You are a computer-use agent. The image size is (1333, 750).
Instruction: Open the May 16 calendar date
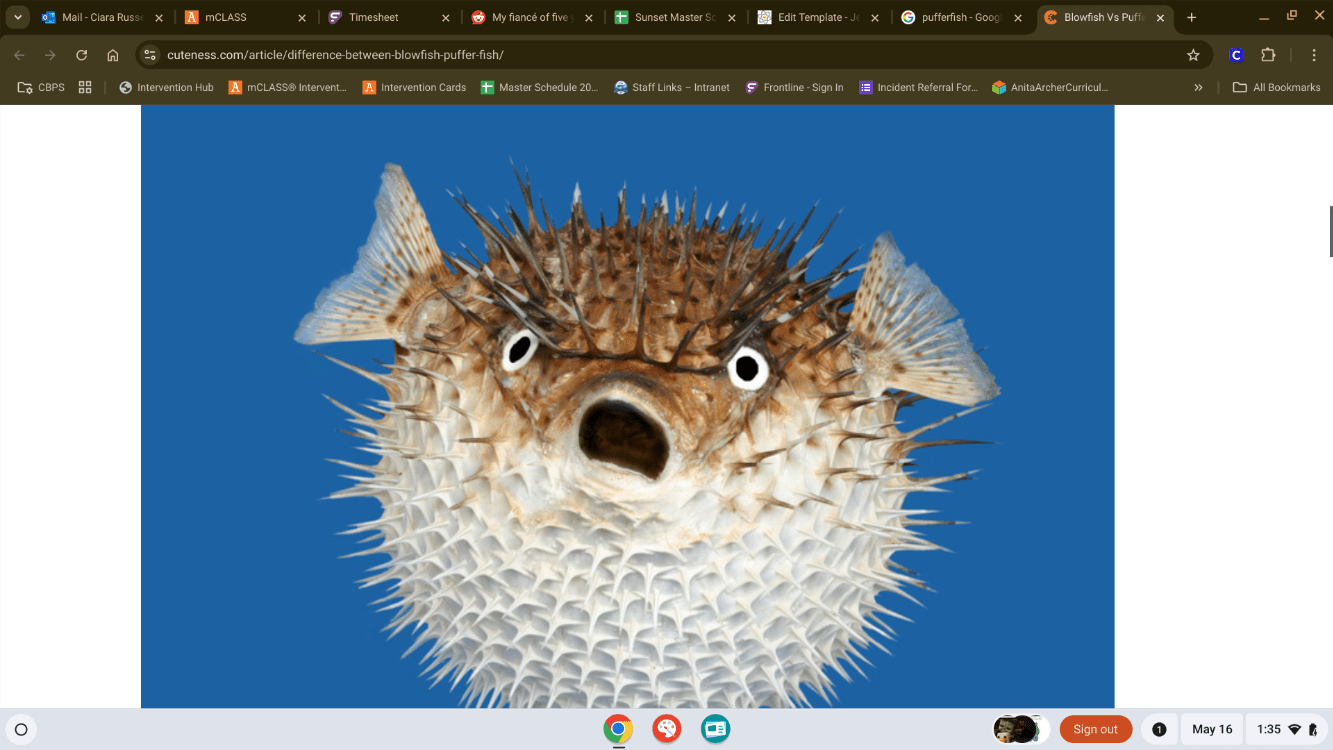(1212, 729)
